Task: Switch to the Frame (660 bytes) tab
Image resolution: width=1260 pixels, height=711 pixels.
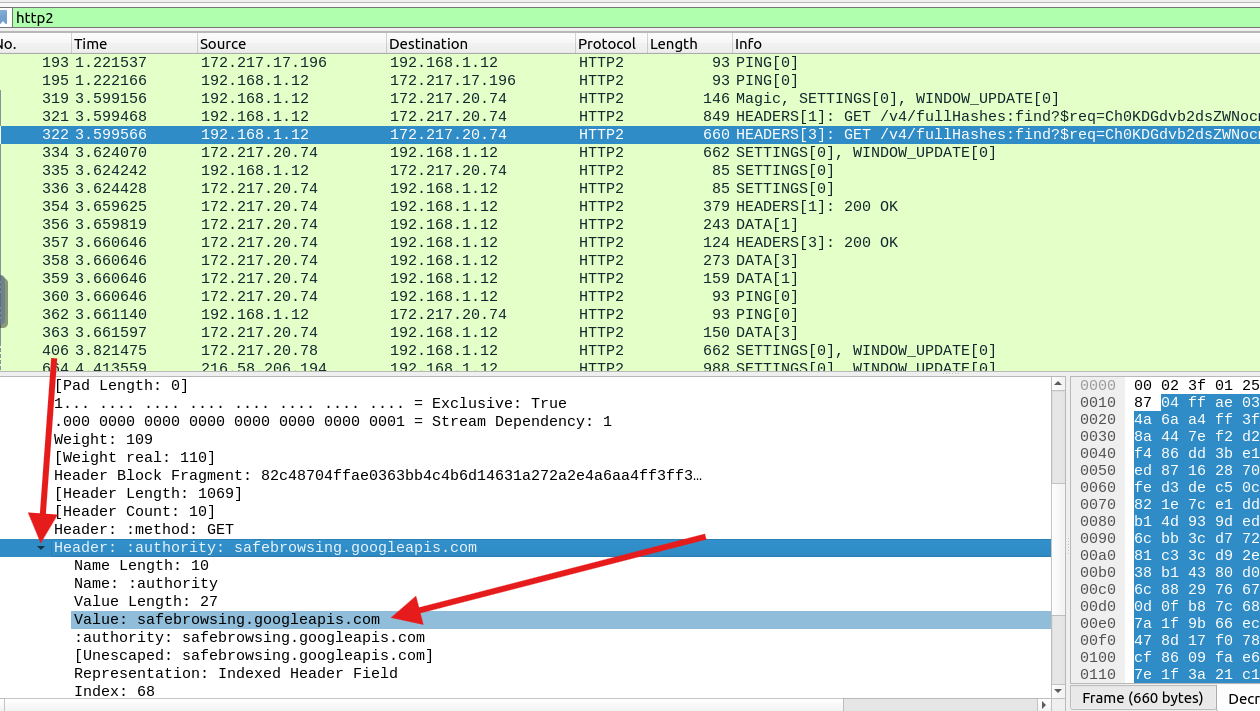Action: [1143, 698]
